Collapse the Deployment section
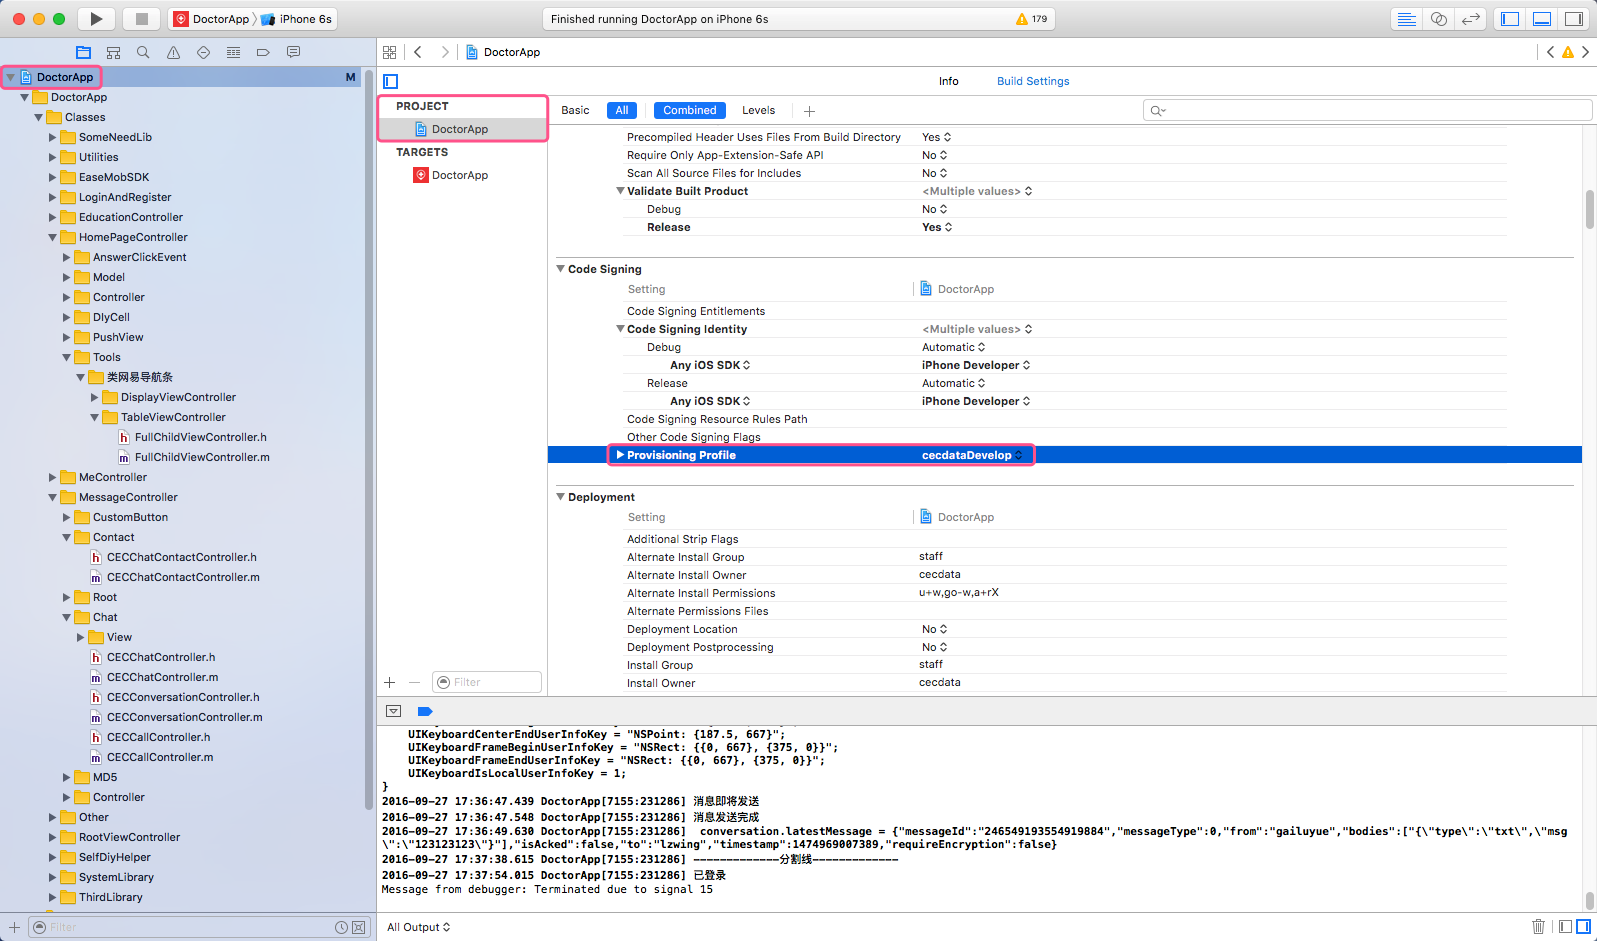This screenshot has width=1597, height=941. [561, 497]
